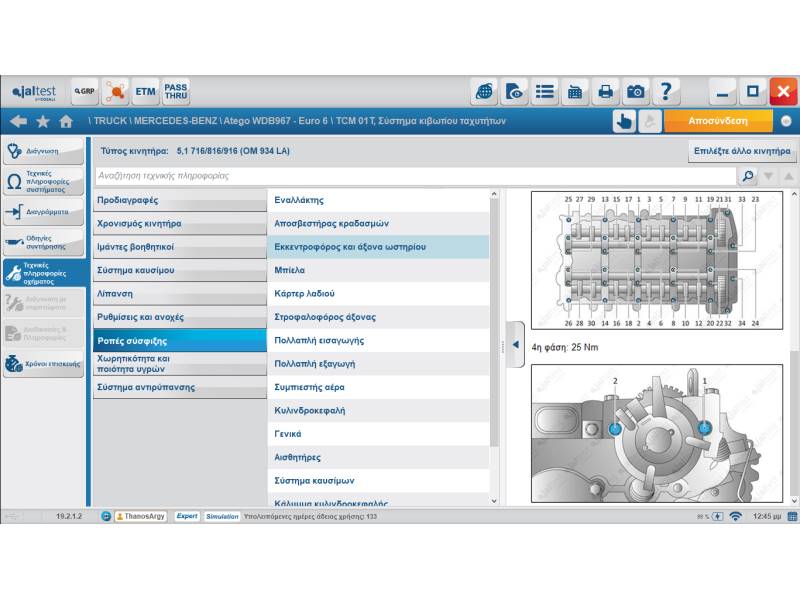Click the favorites star icon
This screenshot has width=800, height=600.
[43, 121]
